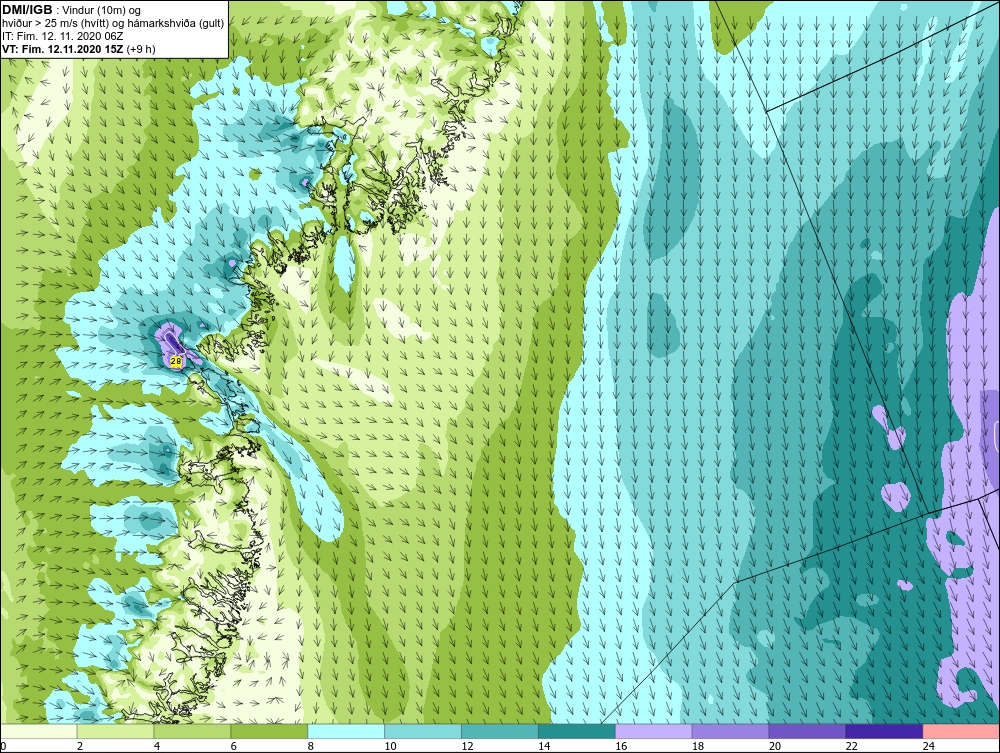
Task: Click the 0-2 m/s pale legend swatch
Action: [x=38, y=731]
